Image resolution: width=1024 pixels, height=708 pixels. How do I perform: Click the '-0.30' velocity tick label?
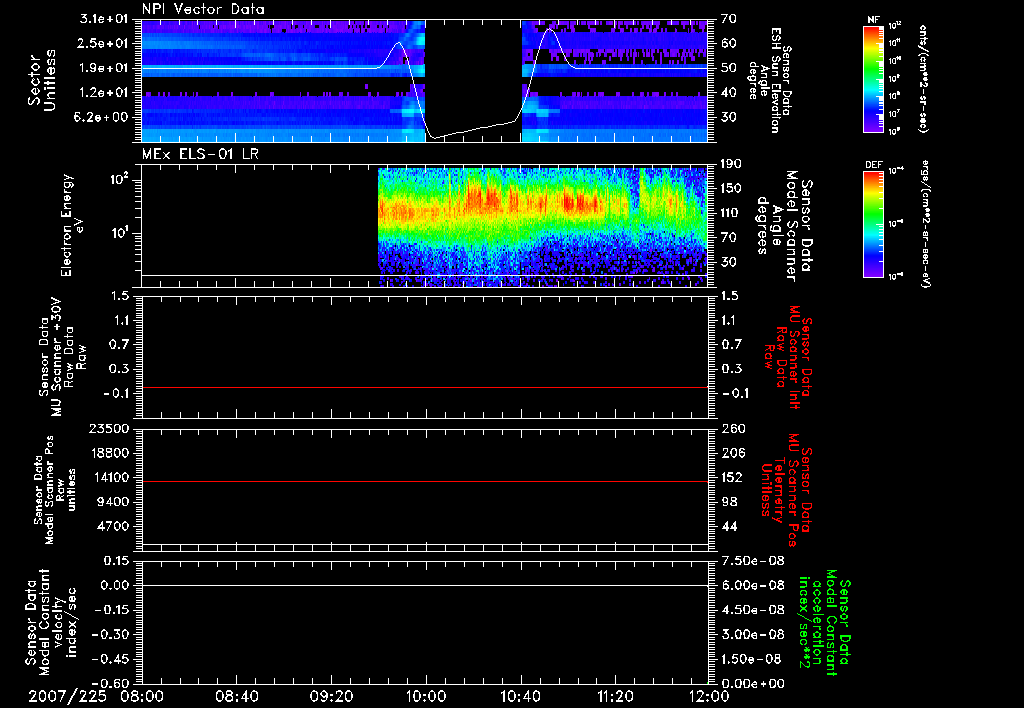pyautogui.click(x=110, y=634)
